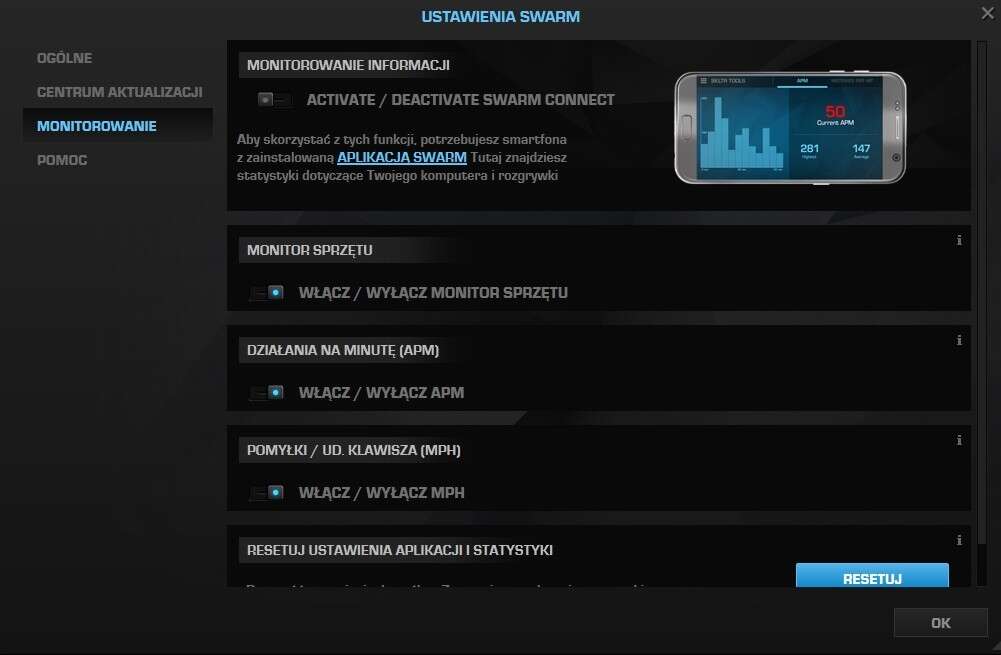Toggle Activate / Deactivate Swarm Connect switch

pyautogui.click(x=273, y=100)
